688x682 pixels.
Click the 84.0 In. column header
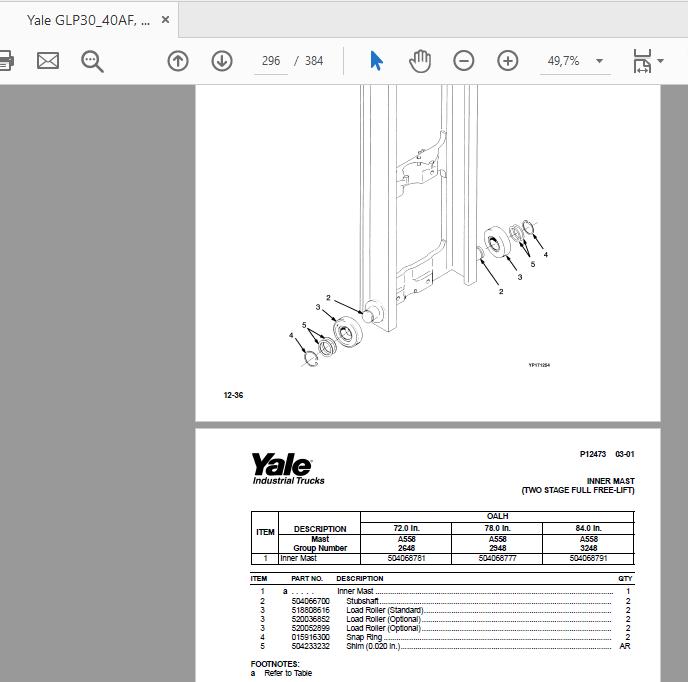[588, 528]
